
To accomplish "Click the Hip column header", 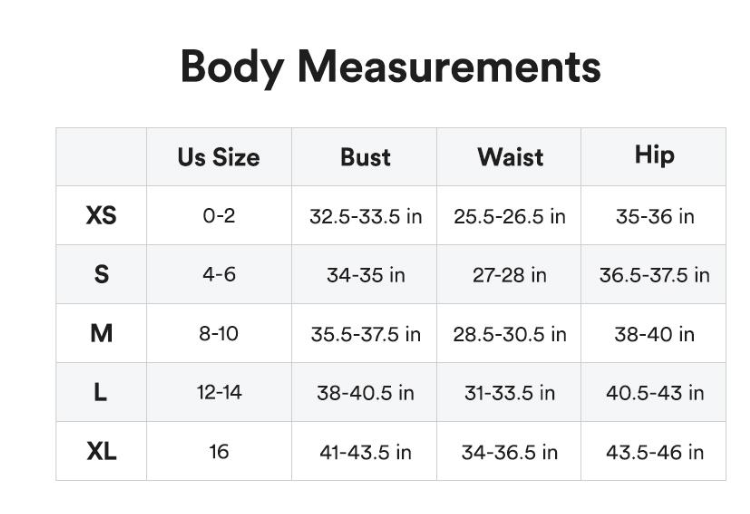I will pyautogui.click(x=654, y=155).
